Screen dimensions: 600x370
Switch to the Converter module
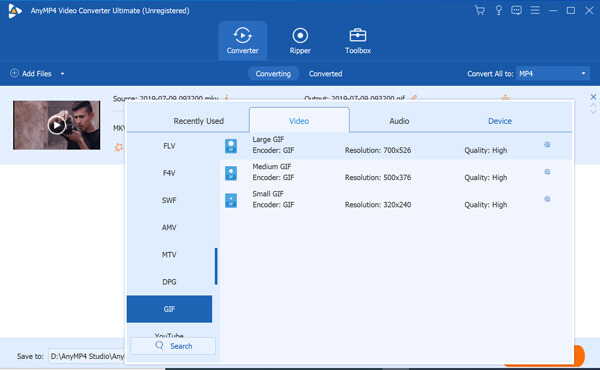243,41
